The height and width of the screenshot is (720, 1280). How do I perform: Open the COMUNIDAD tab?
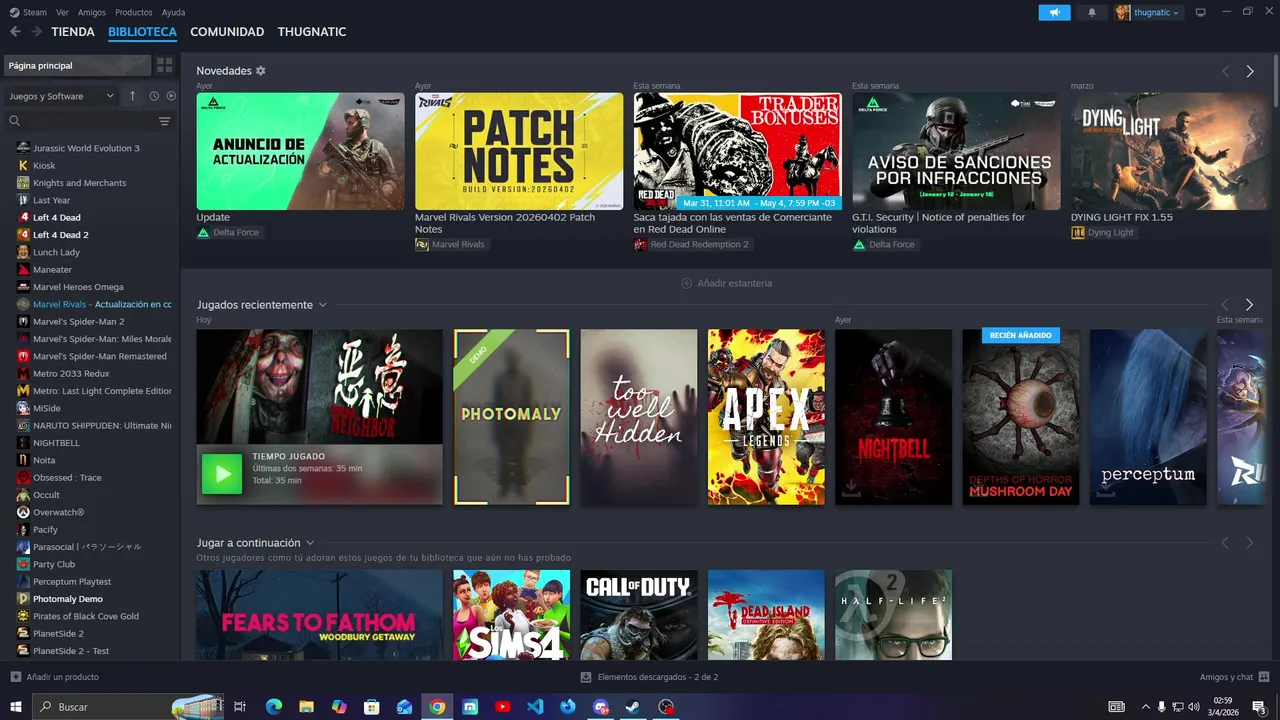[x=227, y=32]
